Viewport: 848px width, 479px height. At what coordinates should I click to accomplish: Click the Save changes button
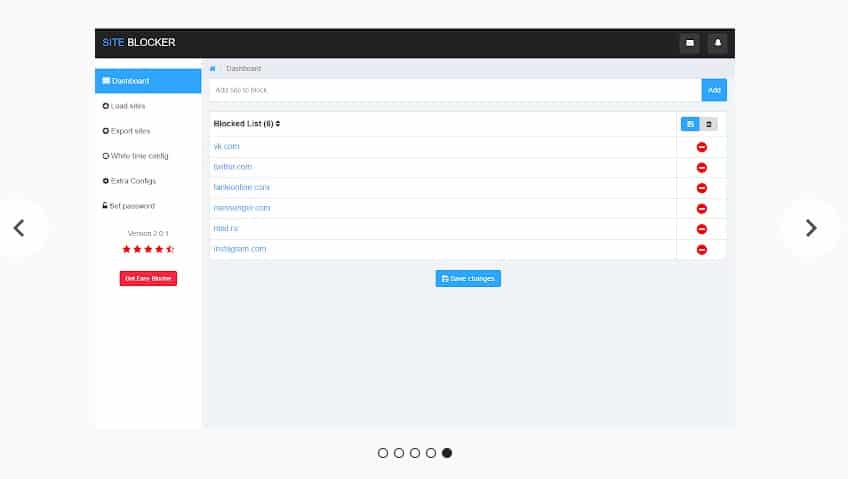point(468,278)
